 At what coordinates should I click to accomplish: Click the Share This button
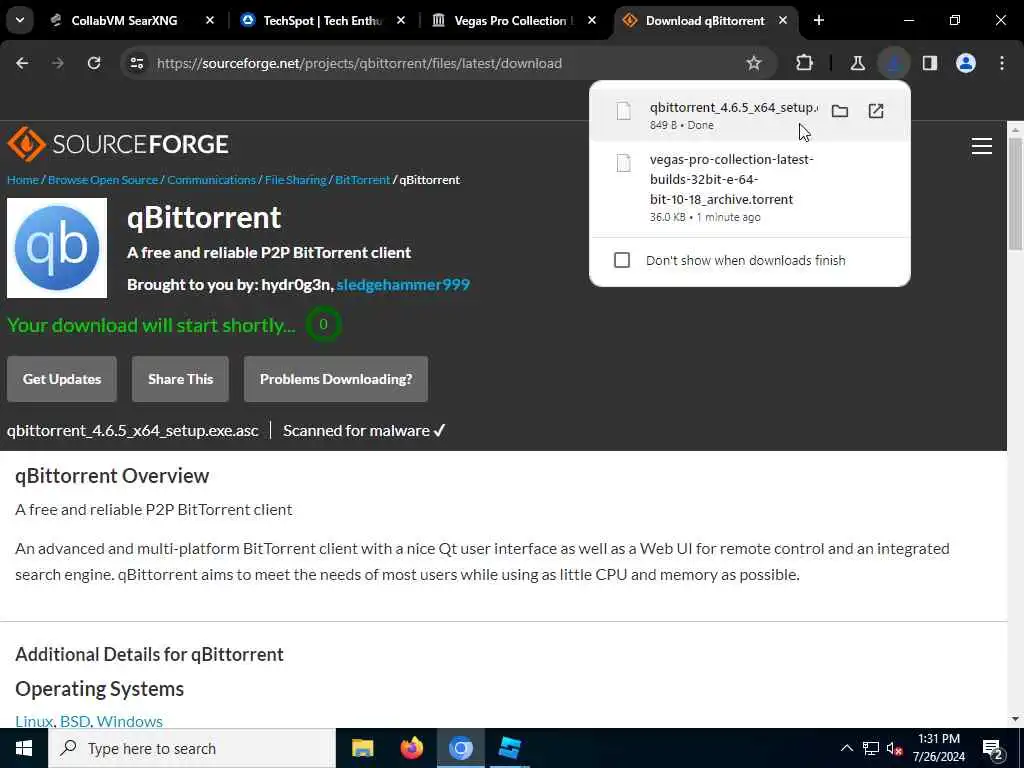click(180, 379)
